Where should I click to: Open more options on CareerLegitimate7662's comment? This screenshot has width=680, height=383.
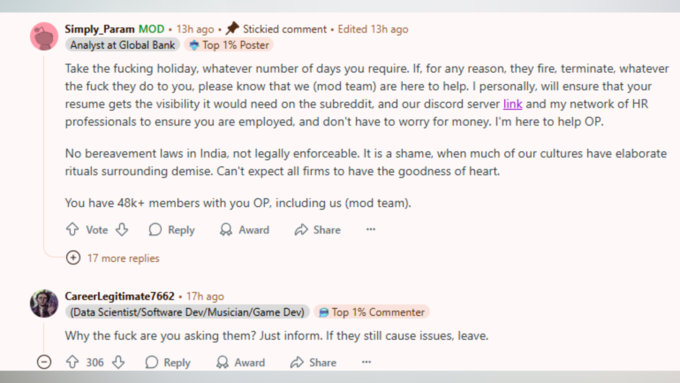[366, 362]
